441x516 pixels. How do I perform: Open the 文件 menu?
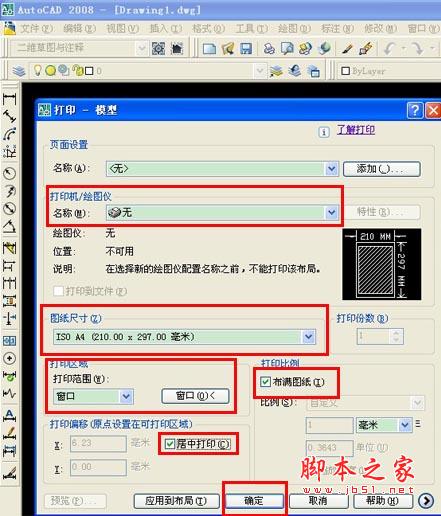tap(37, 29)
